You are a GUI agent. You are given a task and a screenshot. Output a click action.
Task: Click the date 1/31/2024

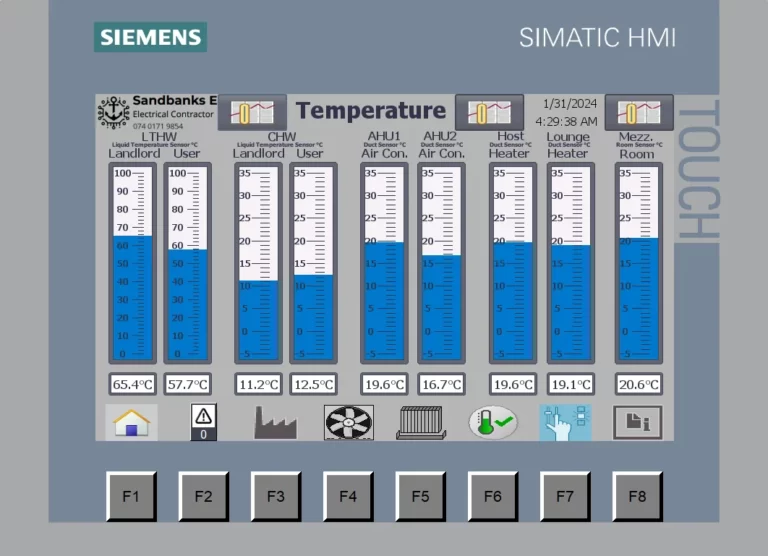click(570, 104)
